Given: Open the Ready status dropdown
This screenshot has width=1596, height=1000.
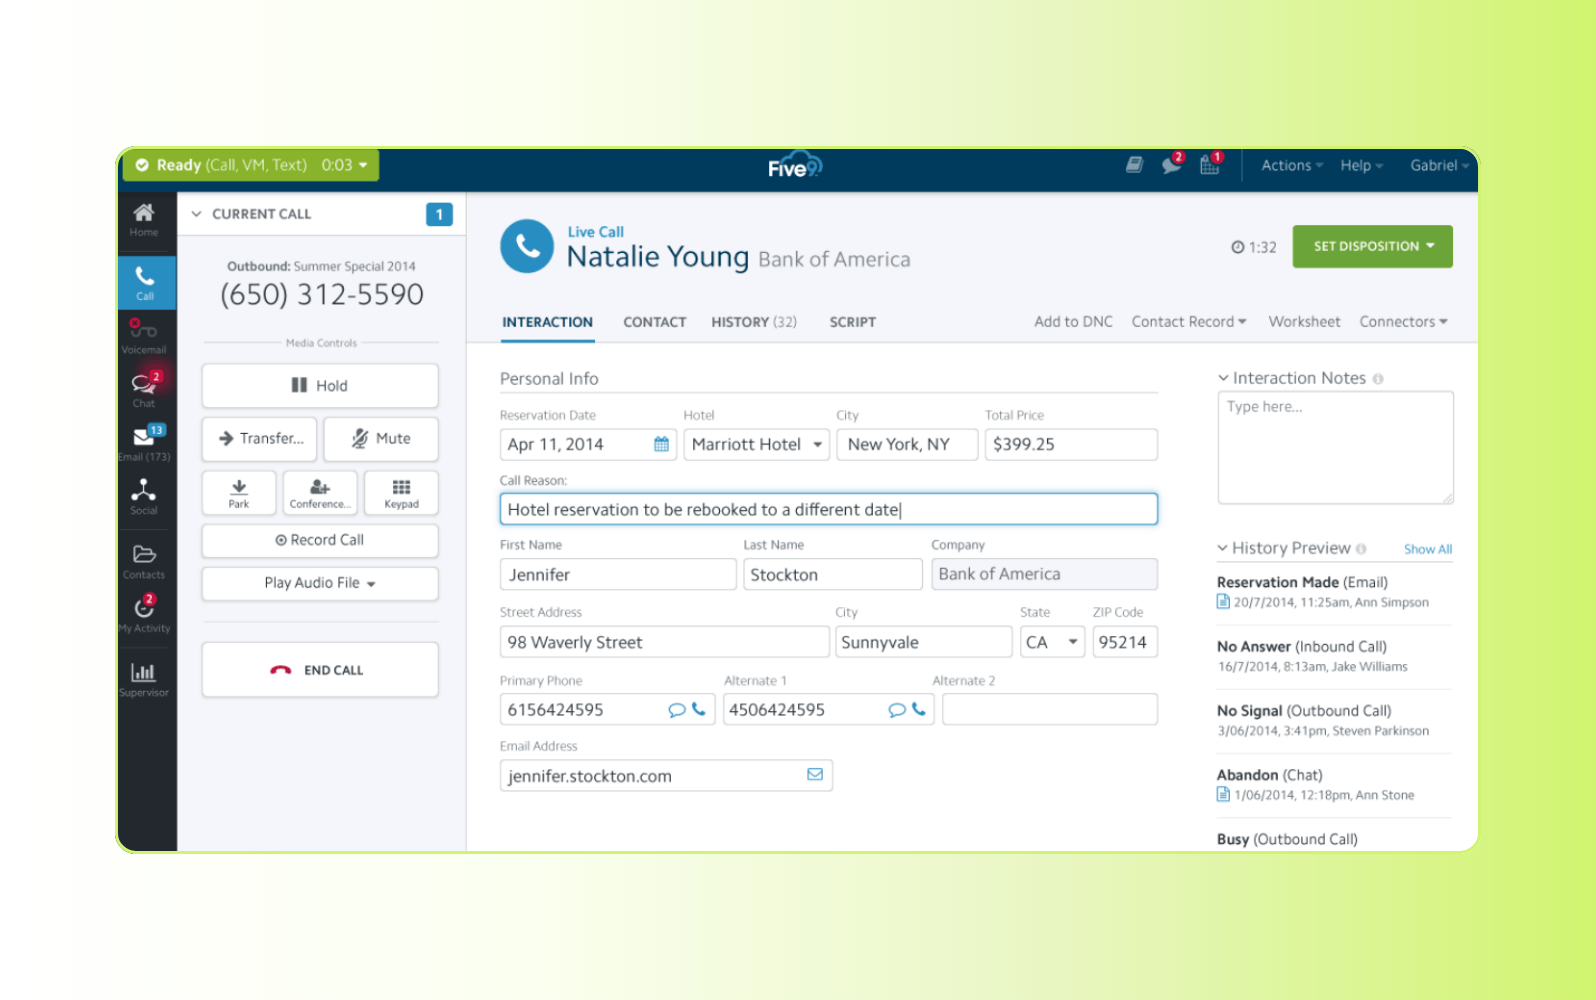Looking at the screenshot, I should tap(251, 165).
